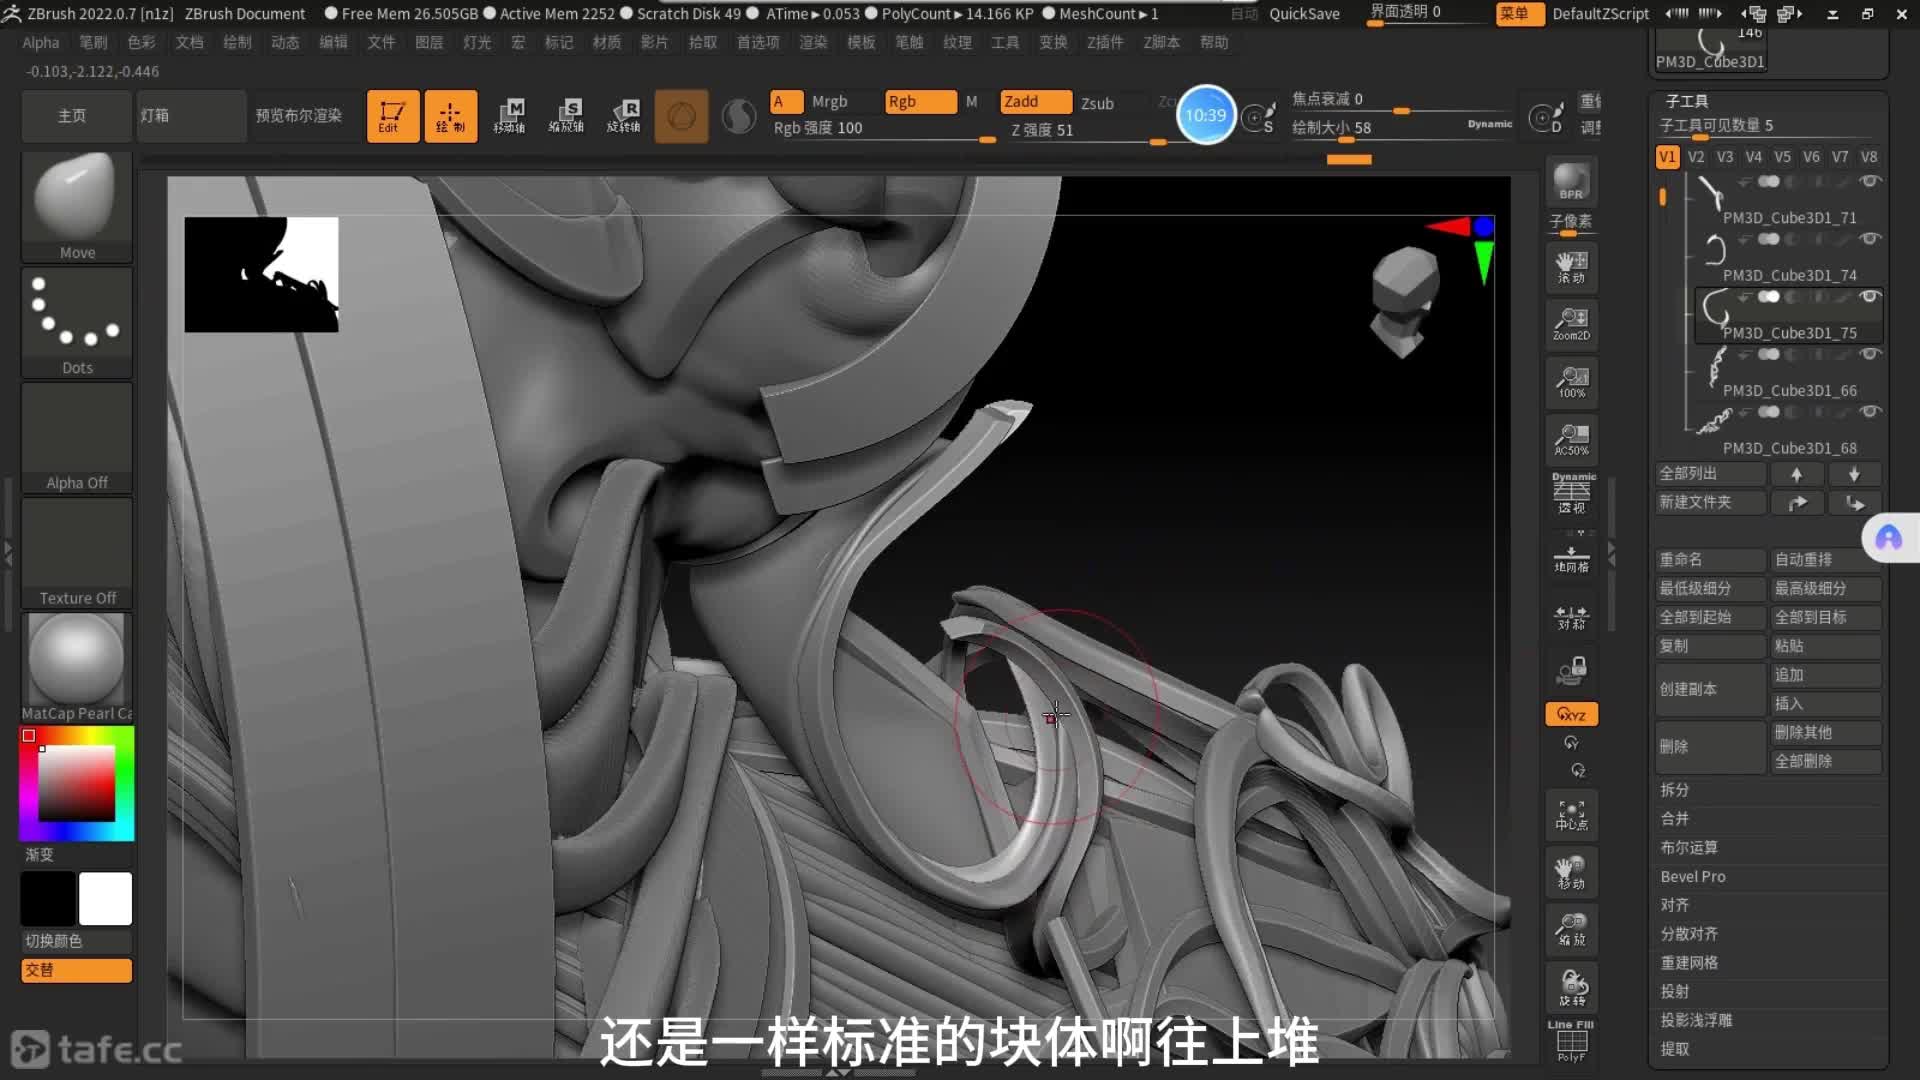This screenshot has width=1920, height=1080.
Task: Expand the Bevel Pro section
Action: [x=1693, y=877]
